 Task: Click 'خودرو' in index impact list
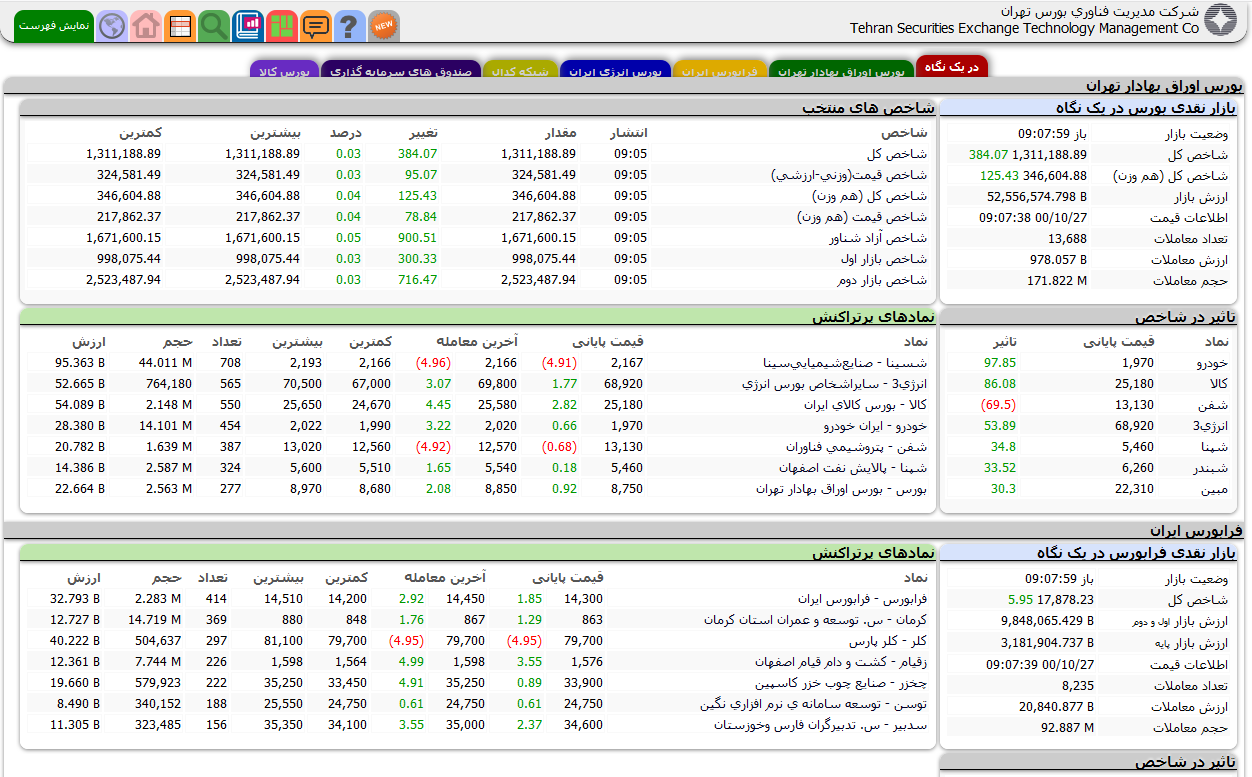tap(1212, 363)
